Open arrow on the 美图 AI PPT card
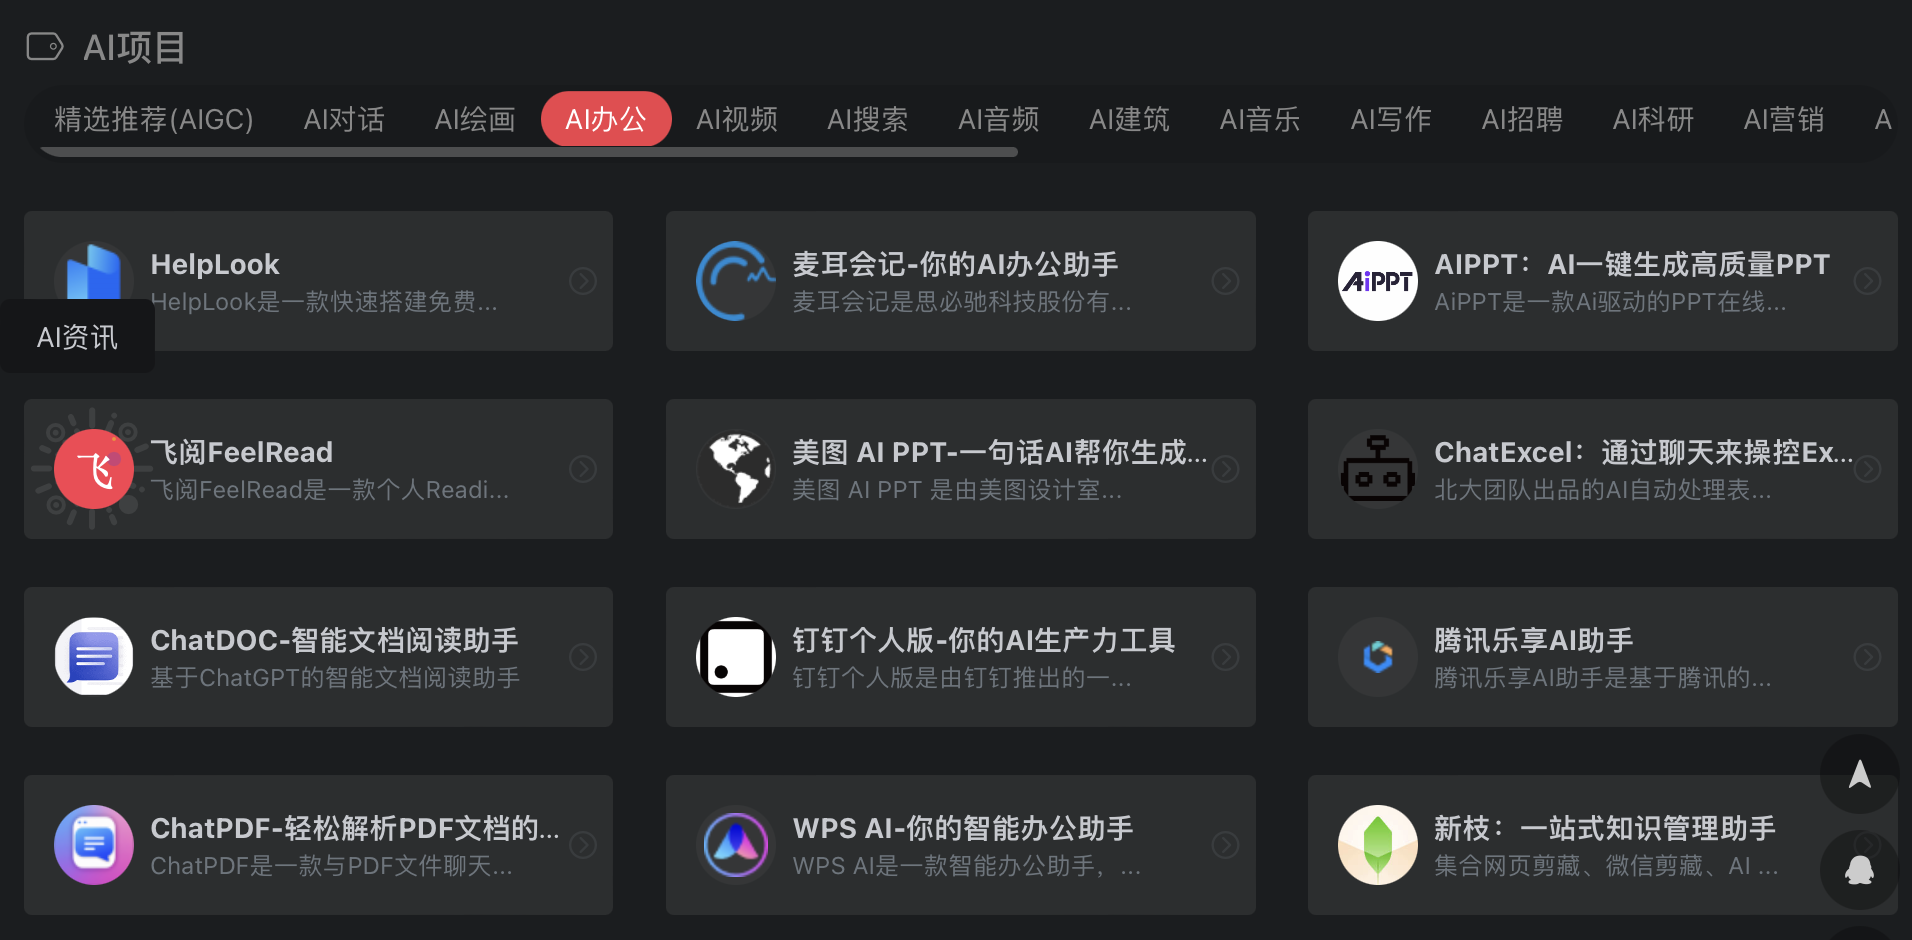The image size is (1912, 940). point(1225,469)
